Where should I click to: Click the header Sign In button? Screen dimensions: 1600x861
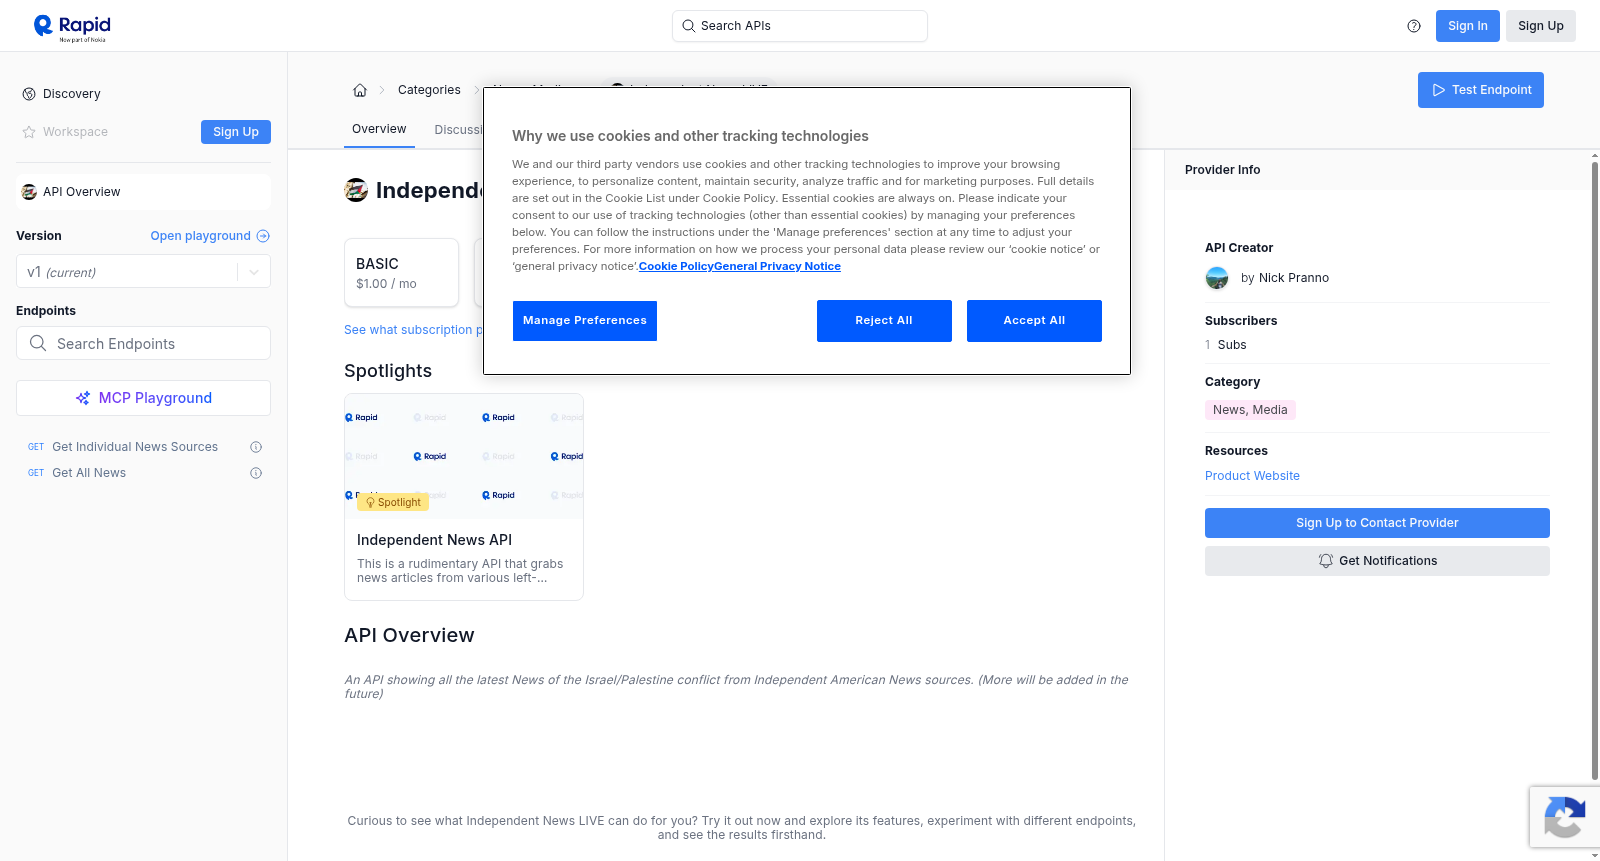1467,26
